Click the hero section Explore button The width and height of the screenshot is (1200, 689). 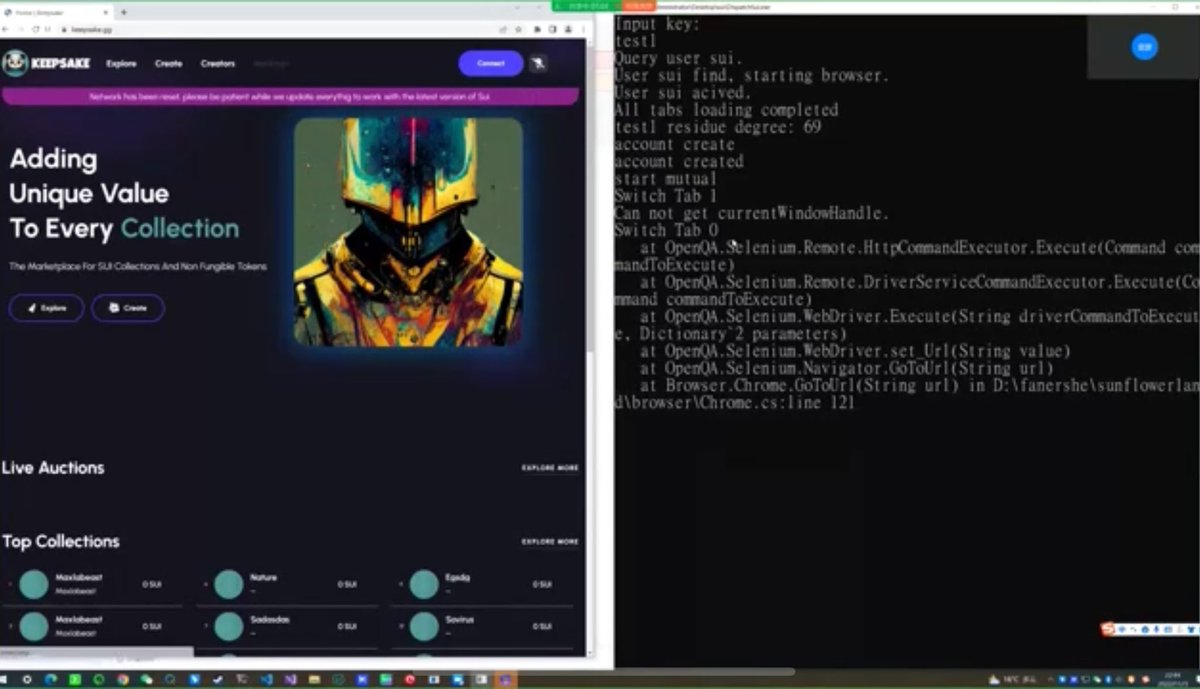pyautogui.click(x=46, y=308)
